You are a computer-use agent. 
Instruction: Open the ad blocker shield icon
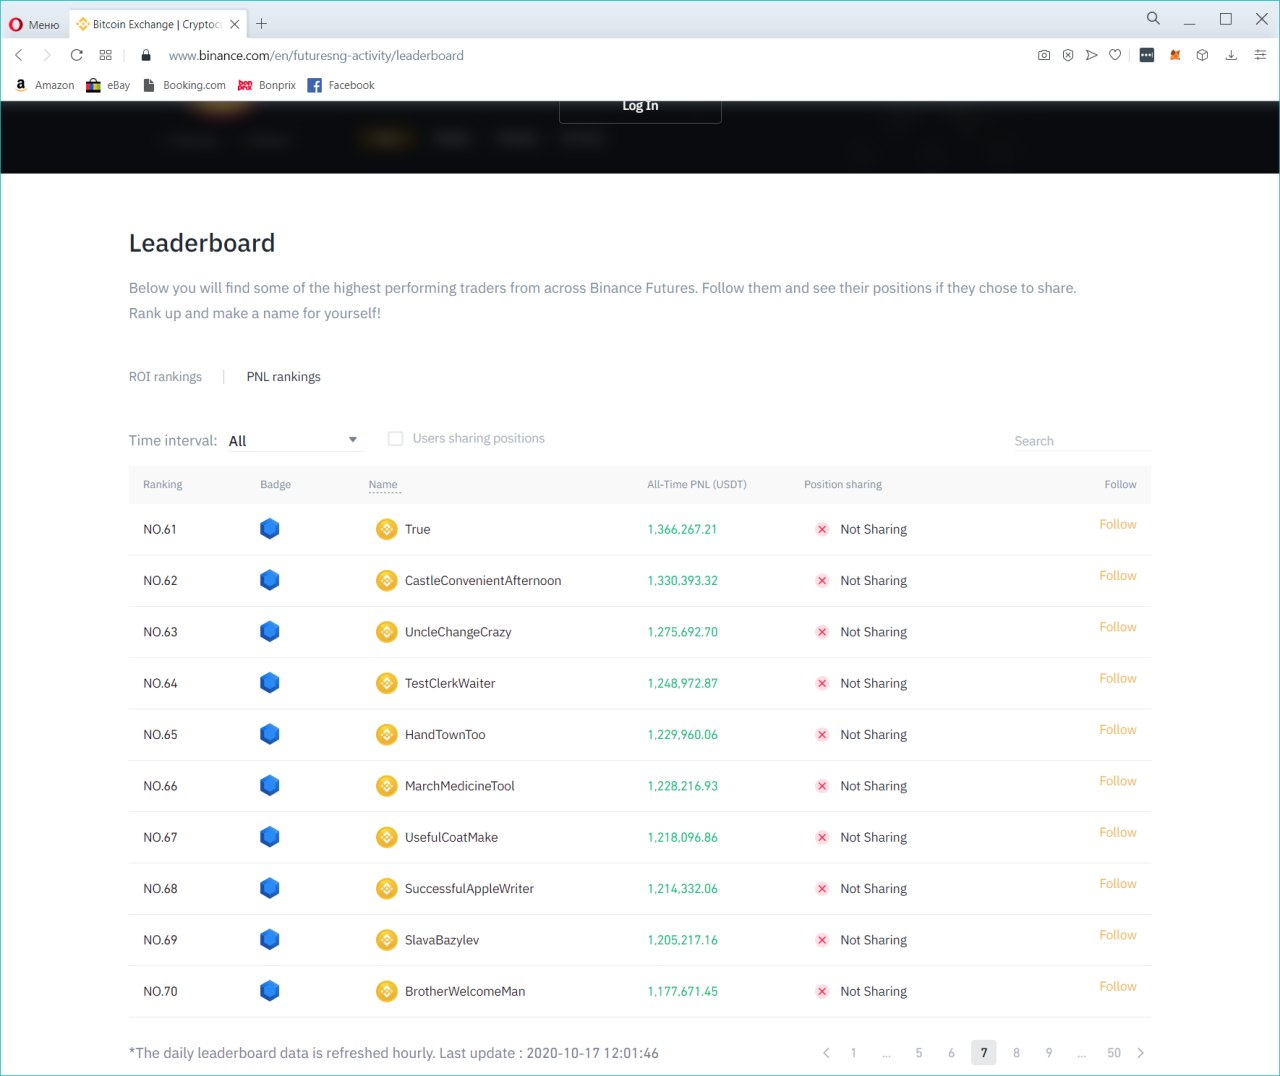[x=1068, y=55]
